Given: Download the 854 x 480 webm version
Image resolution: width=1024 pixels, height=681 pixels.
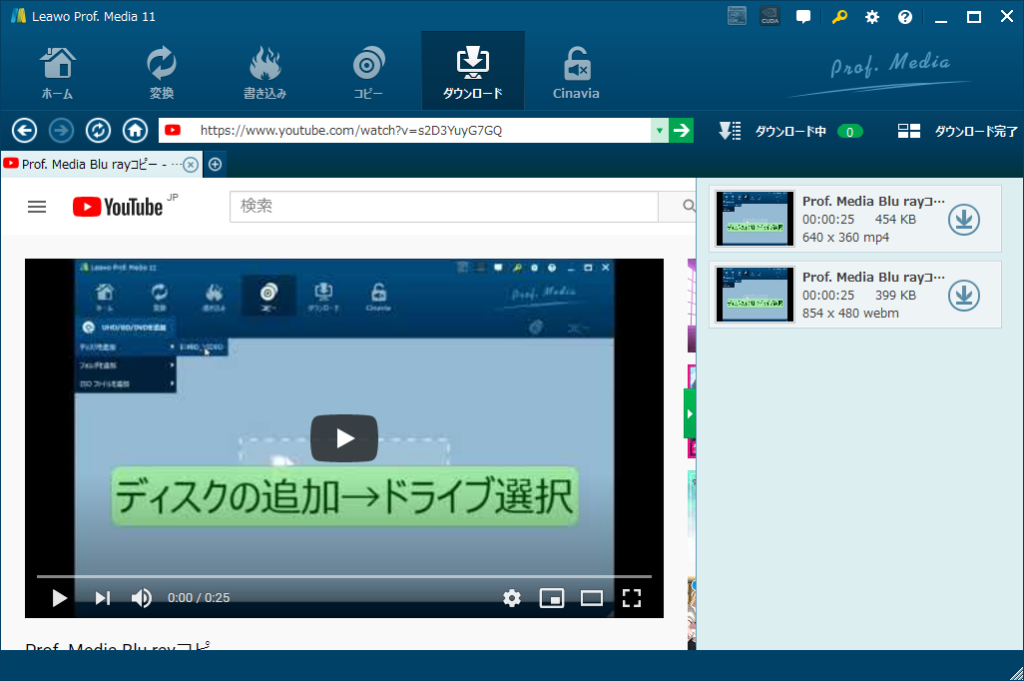Looking at the screenshot, I should pos(964,295).
